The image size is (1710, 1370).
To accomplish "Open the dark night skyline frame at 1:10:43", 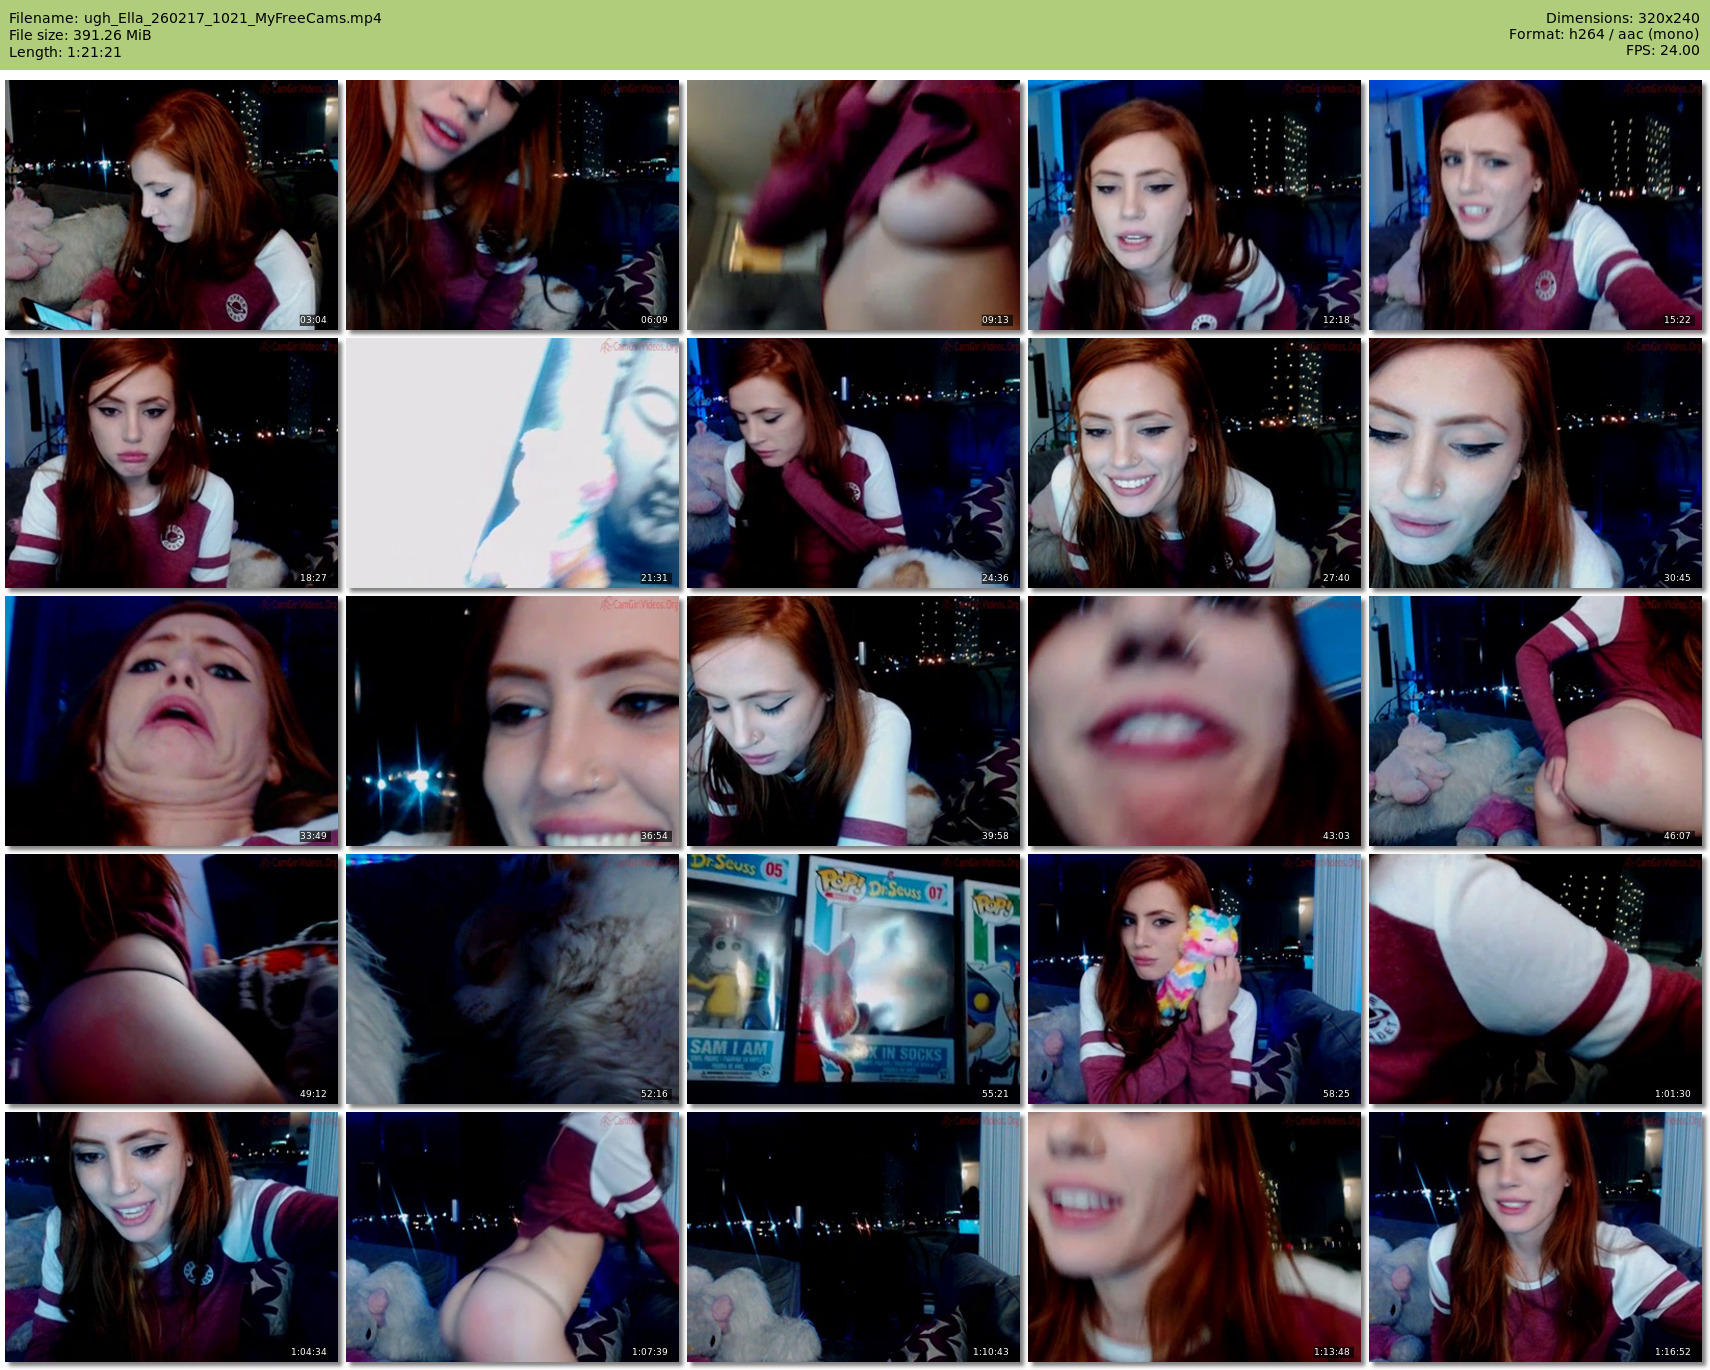I will tap(853, 1237).
